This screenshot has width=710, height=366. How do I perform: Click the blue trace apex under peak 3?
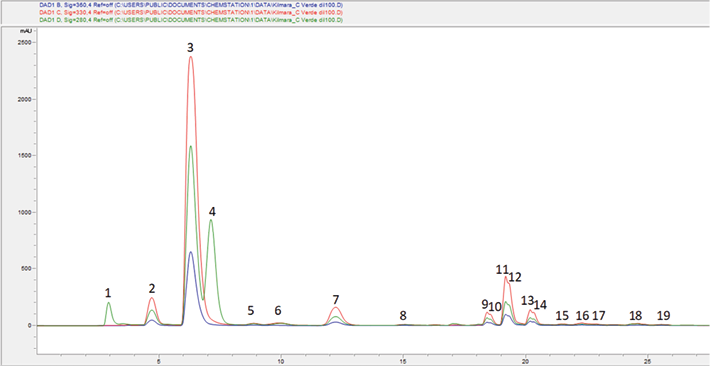click(191, 252)
